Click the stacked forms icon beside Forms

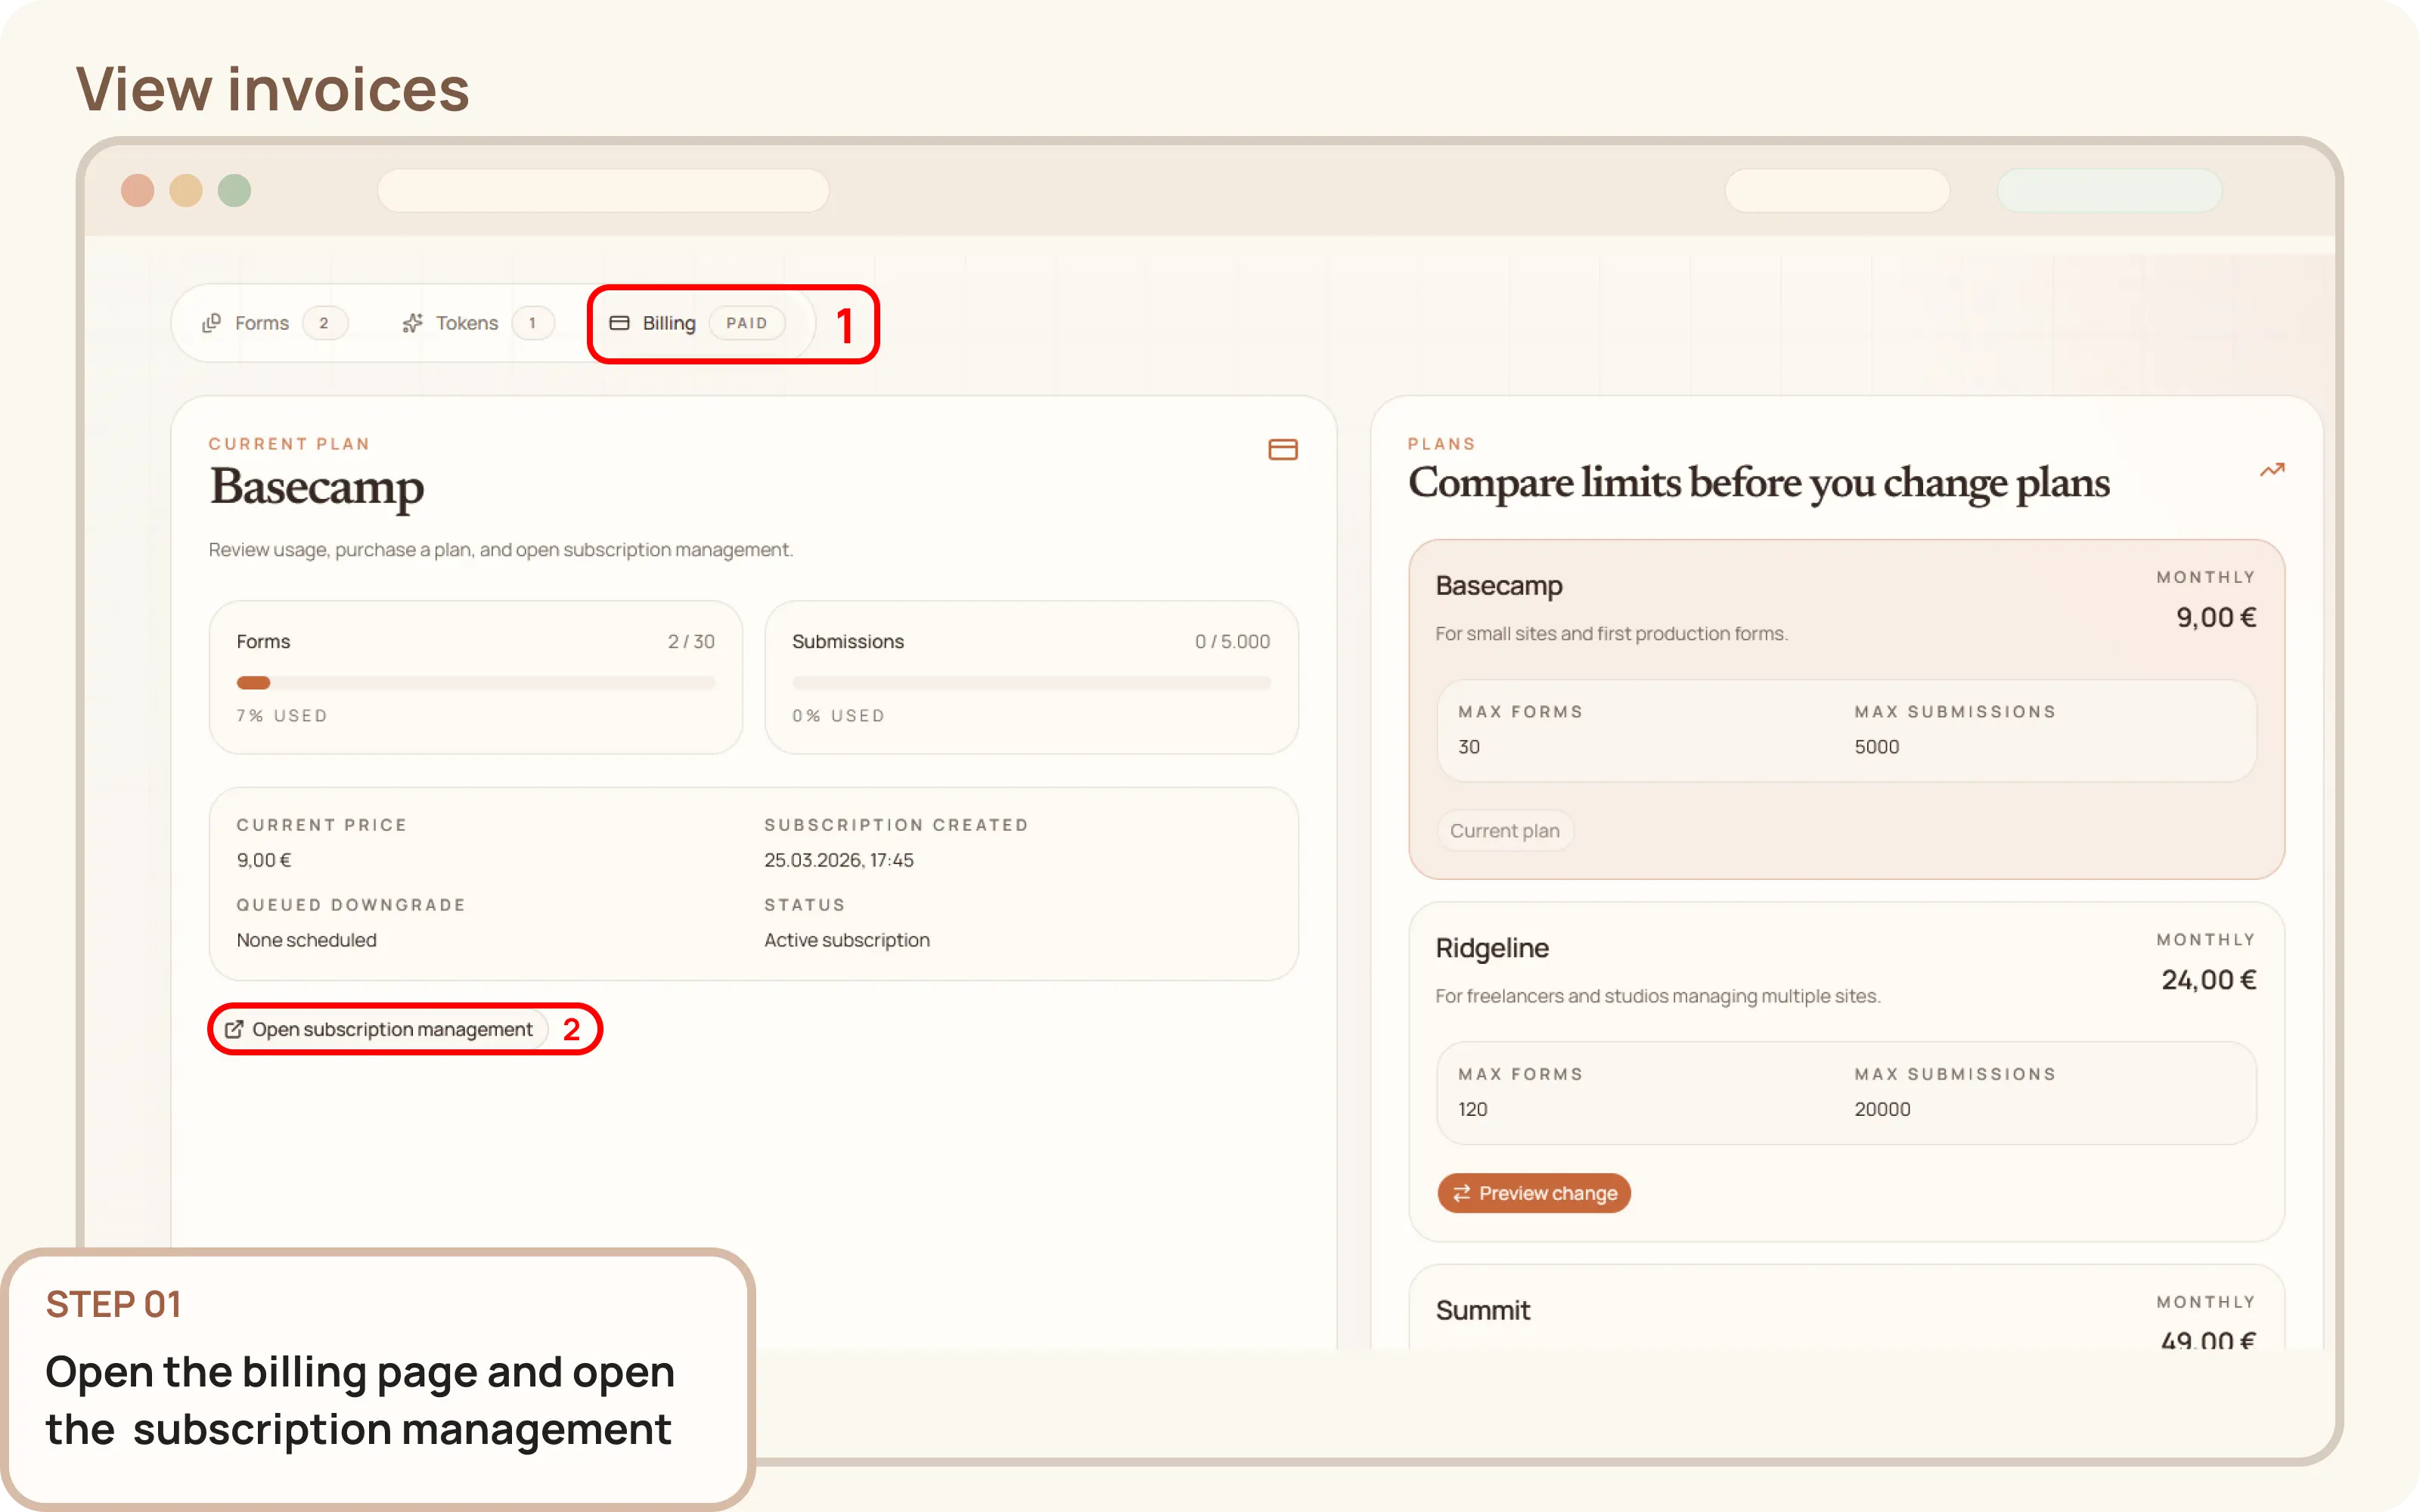pos(212,322)
